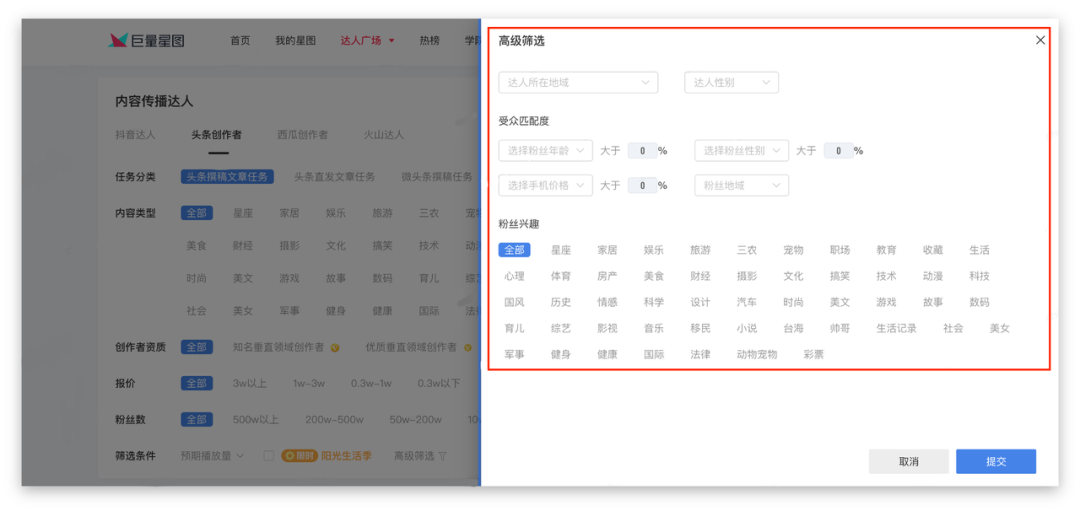The image size is (1080, 511).
Task: Select the 科技 fan interest tag
Action: [x=979, y=276]
